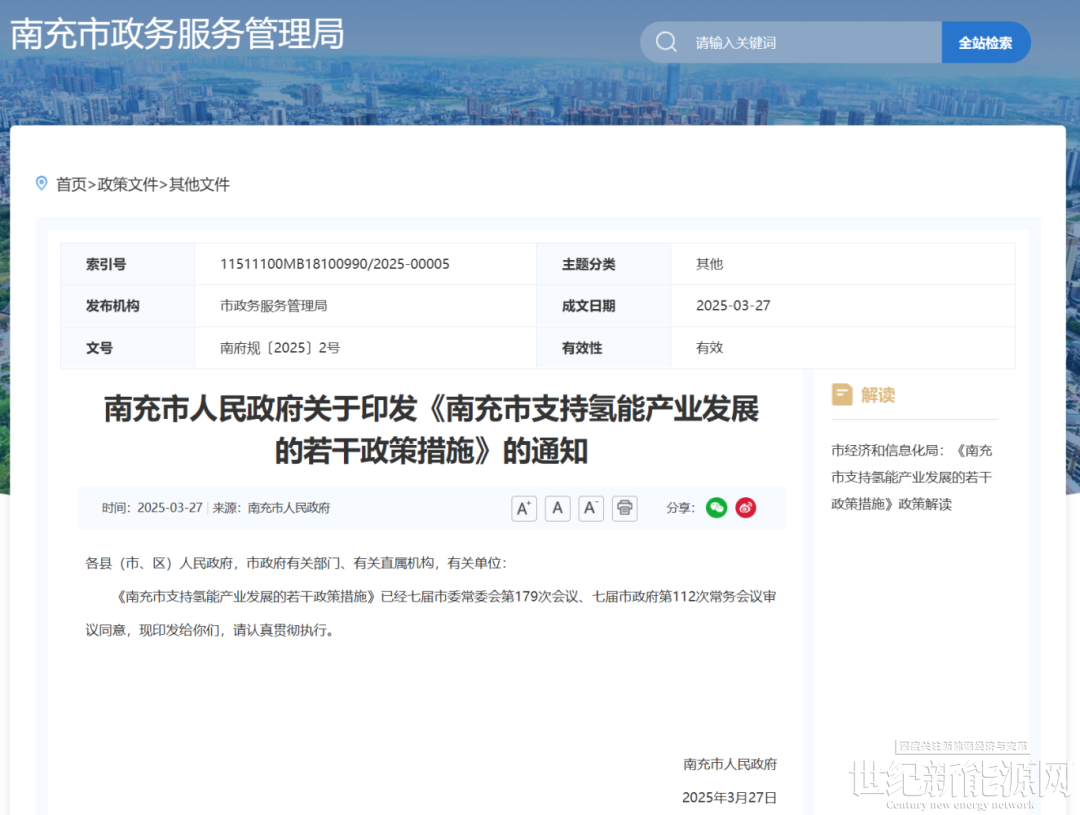Click the 南充市政务服务管理局 site title
1080x815 pixels.
pyautogui.click(x=177, y=34)
